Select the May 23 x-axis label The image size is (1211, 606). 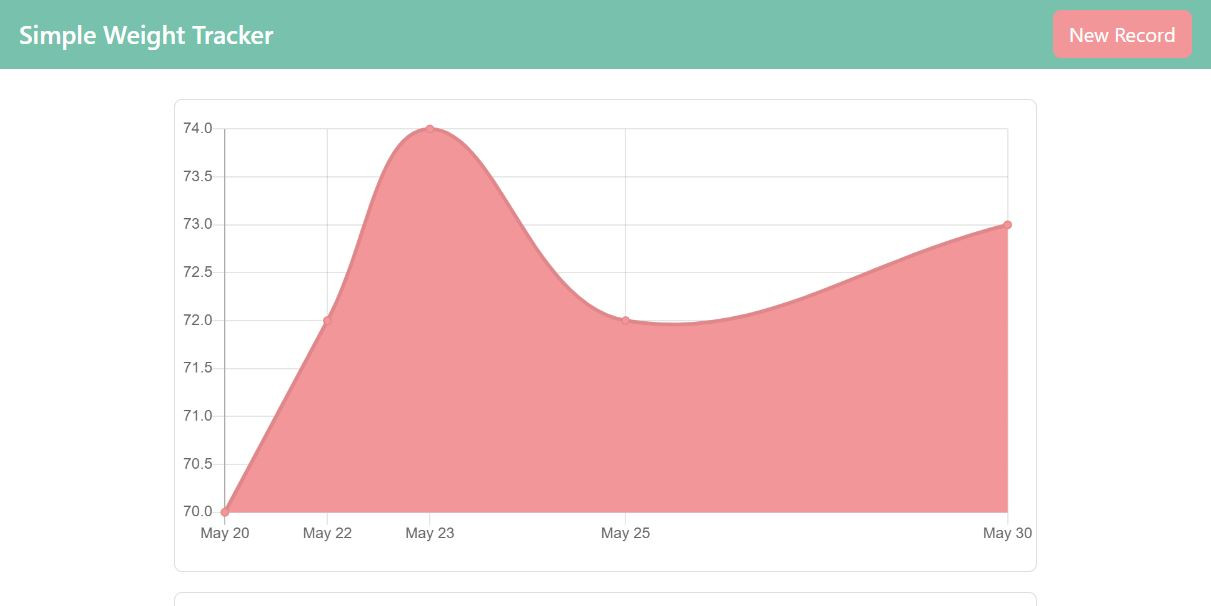point(430,533)
